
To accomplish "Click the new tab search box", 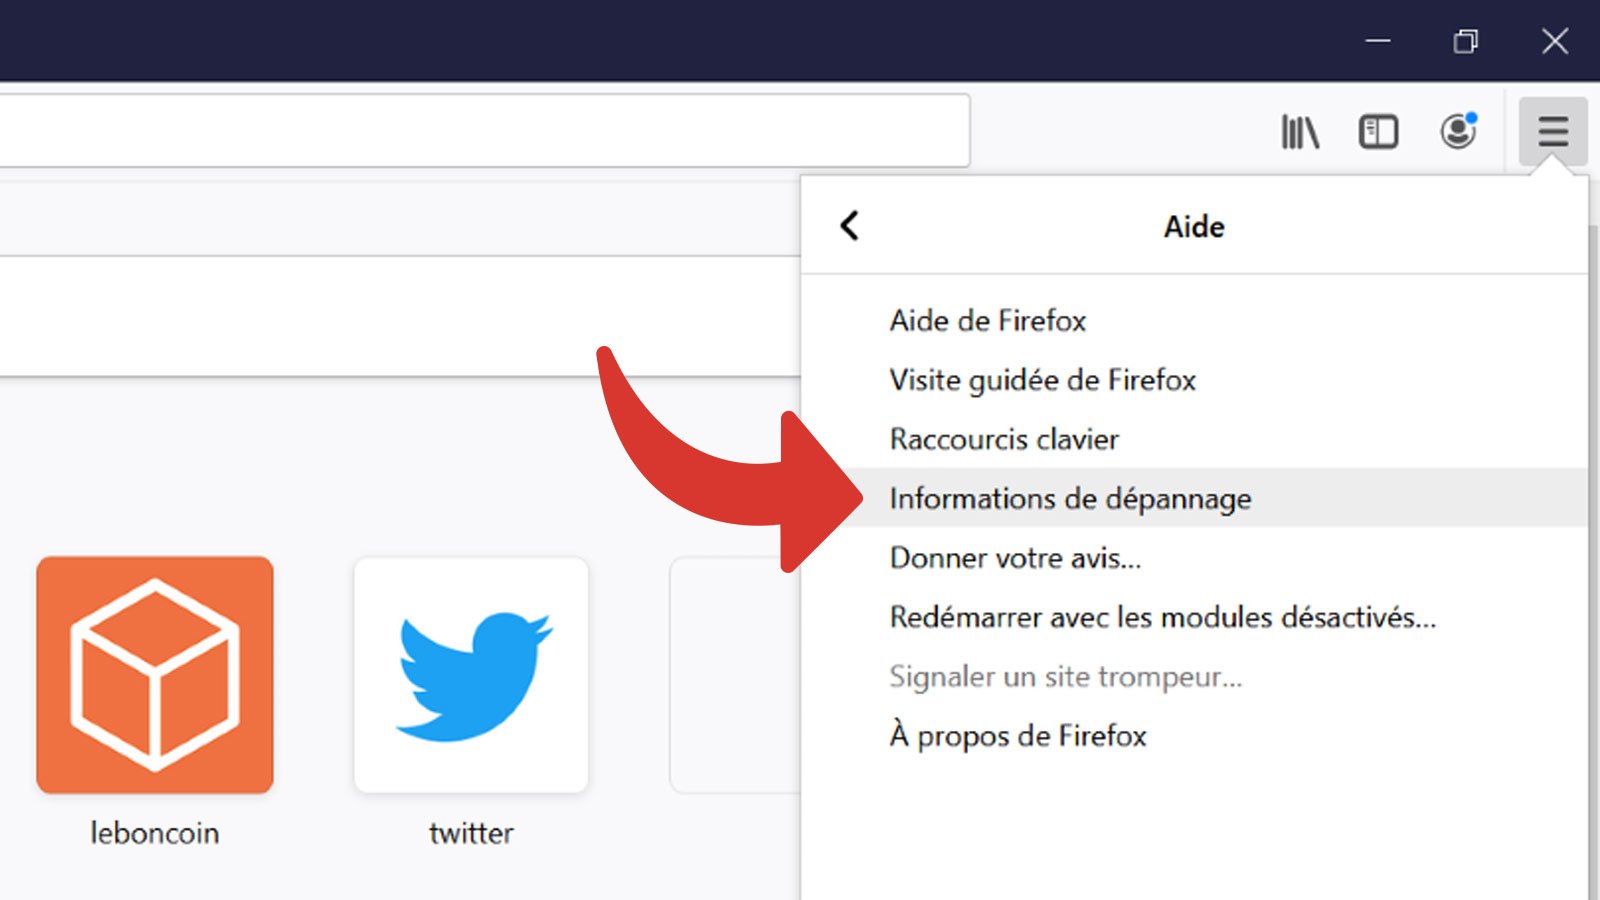I will click(400, 317).
